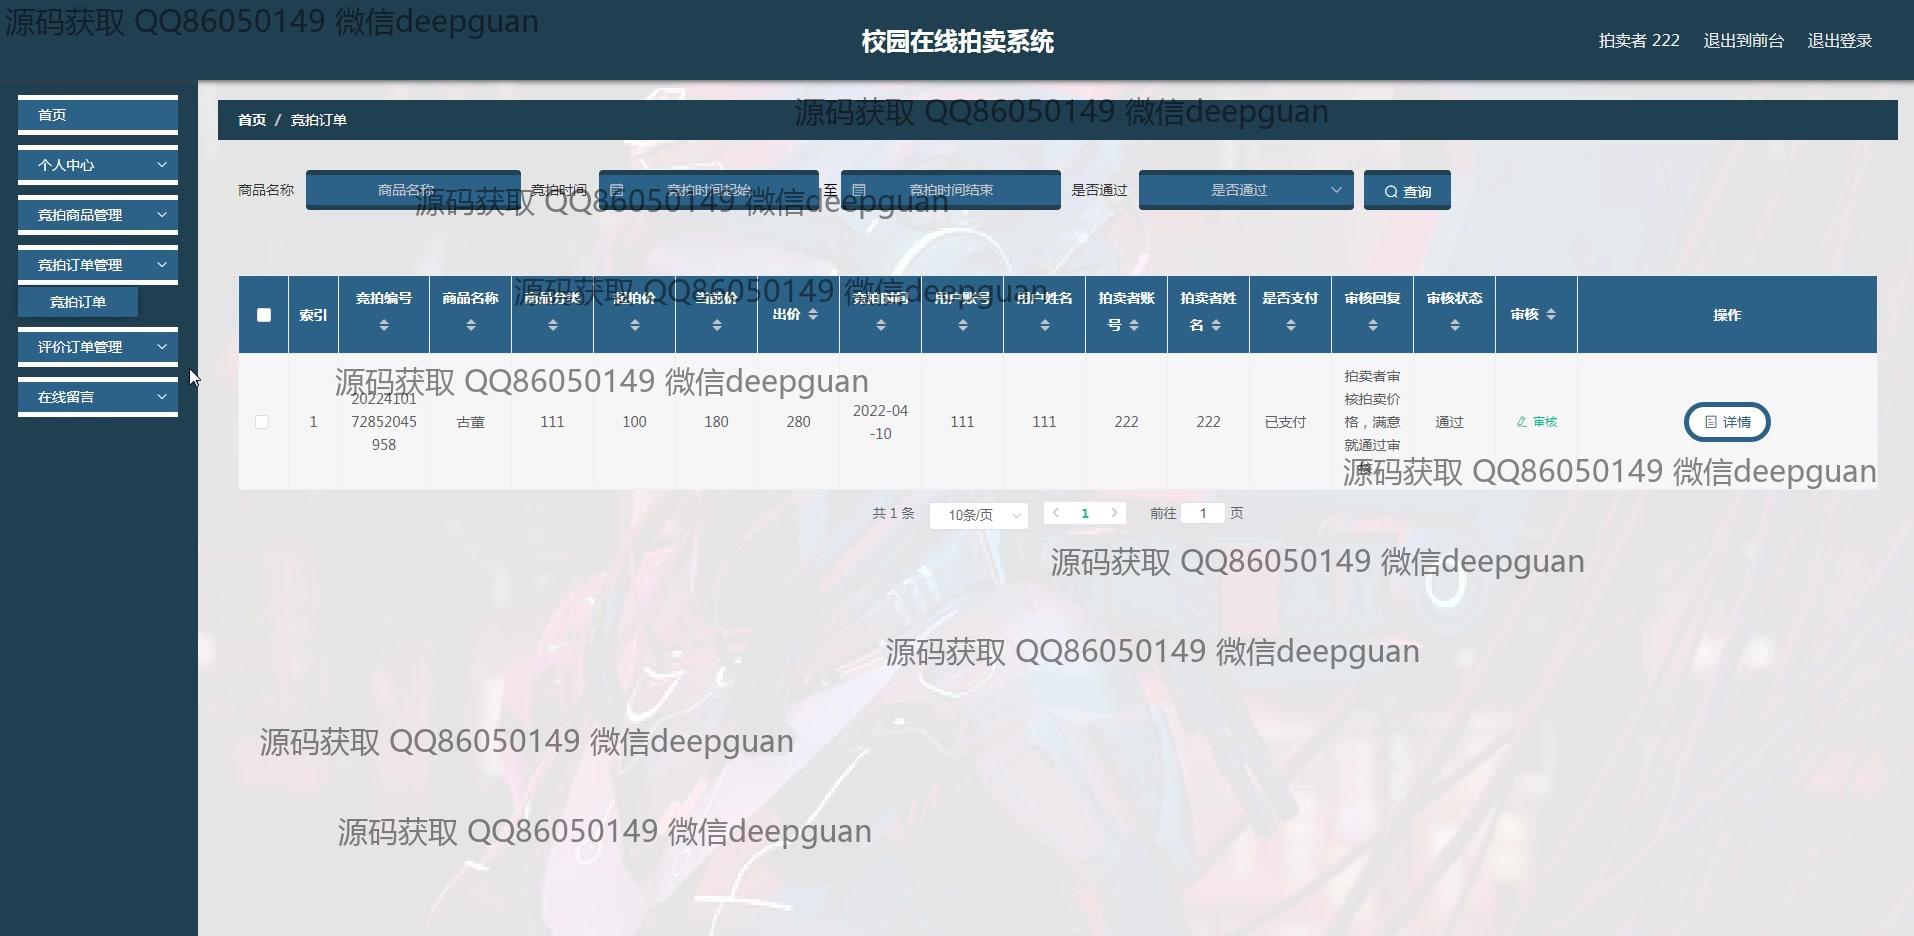Open 详情 for the 古董 order
Screen dimensions: 1914x936
click(1727, 422)
